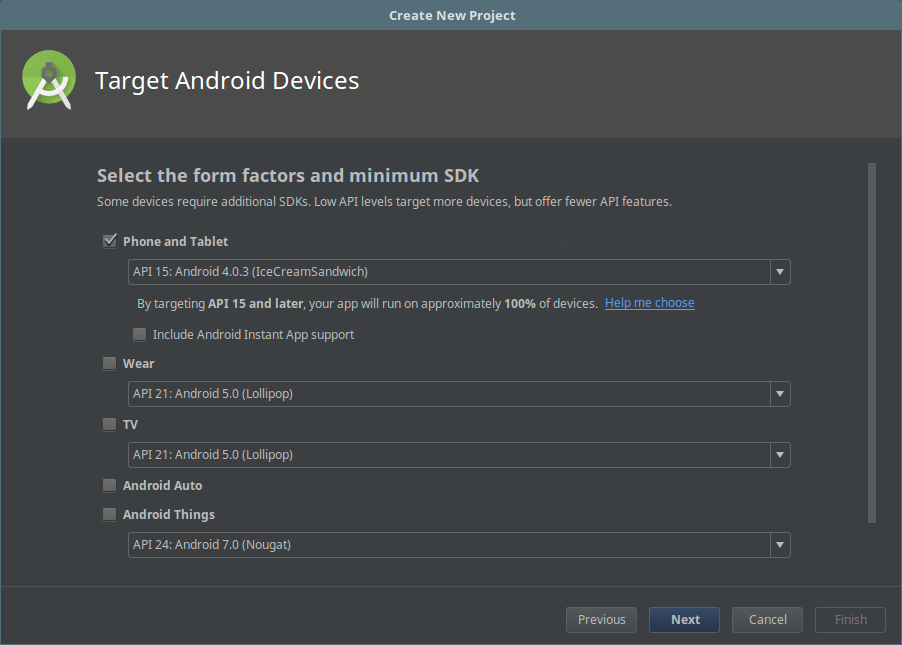Click the arrow of the Android Things dropdown
Screen dimensions: 902x645
(x=780, y=545)
